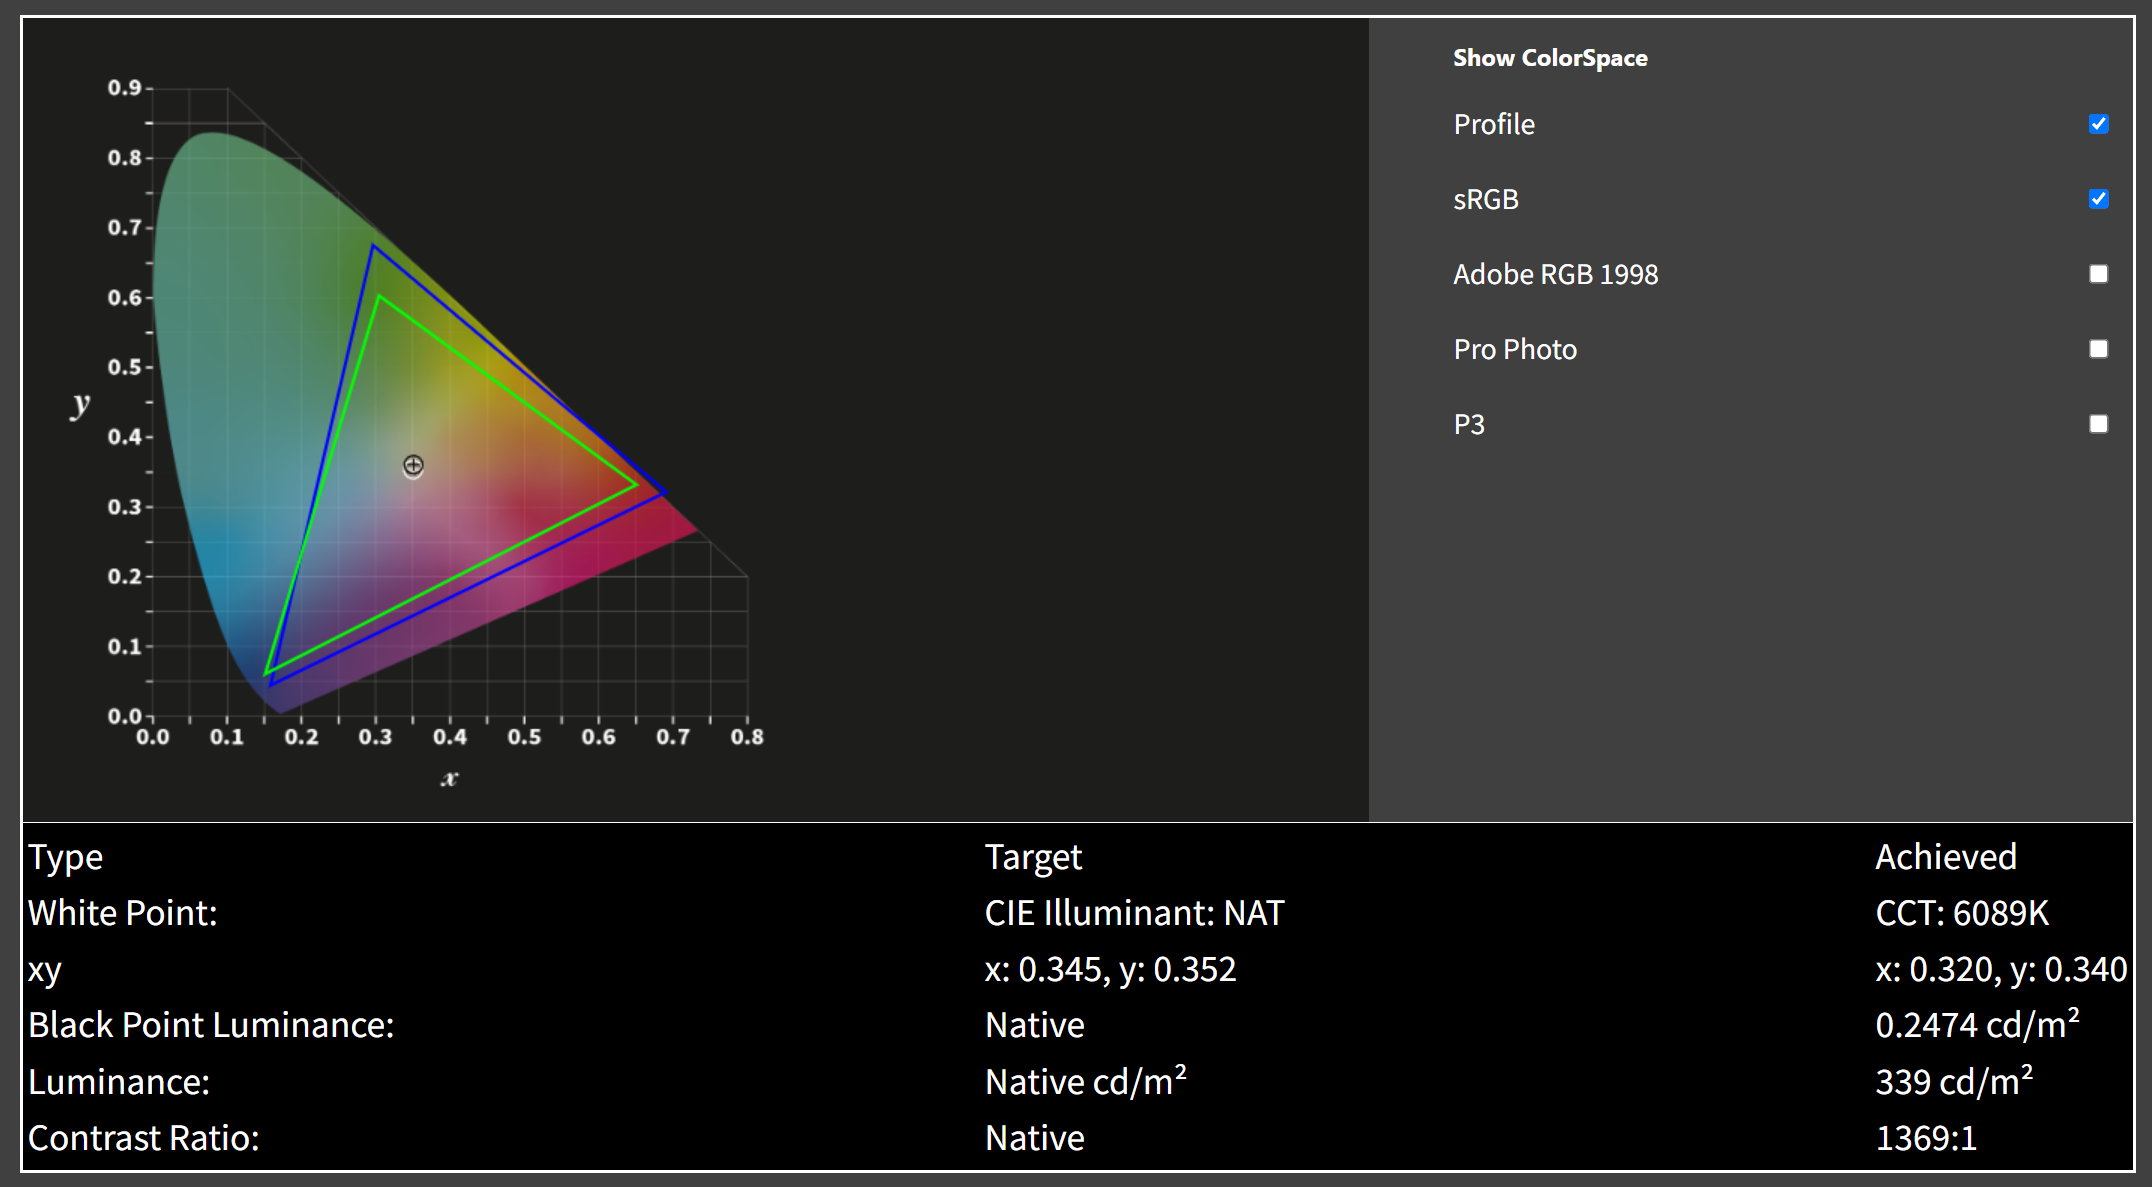This screenshot has height=1187, width=2152.
Task: Enable the P3 colorspace checkbox
Action: 2098,424
